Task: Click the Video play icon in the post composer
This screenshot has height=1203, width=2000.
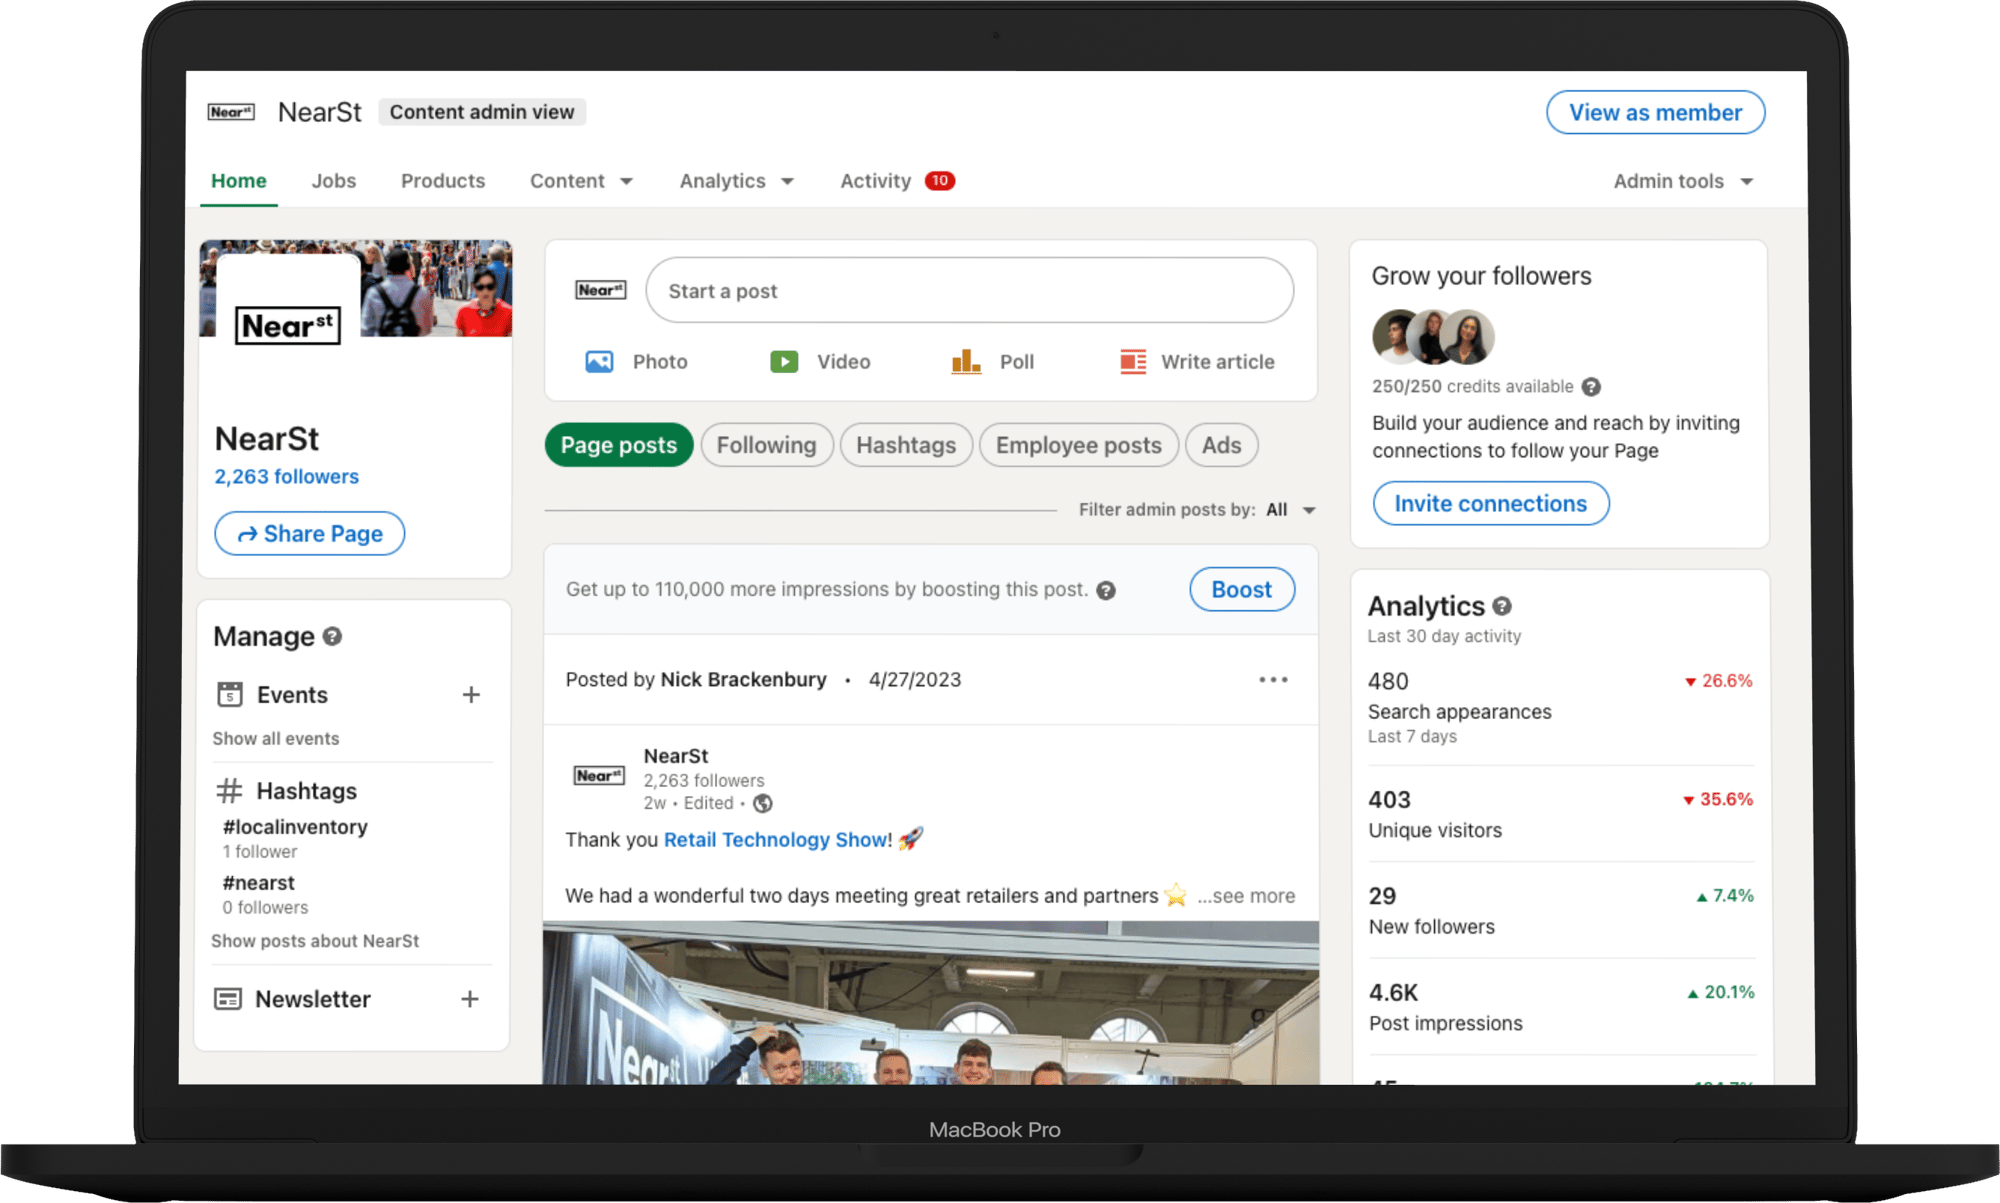Action: 784,362
